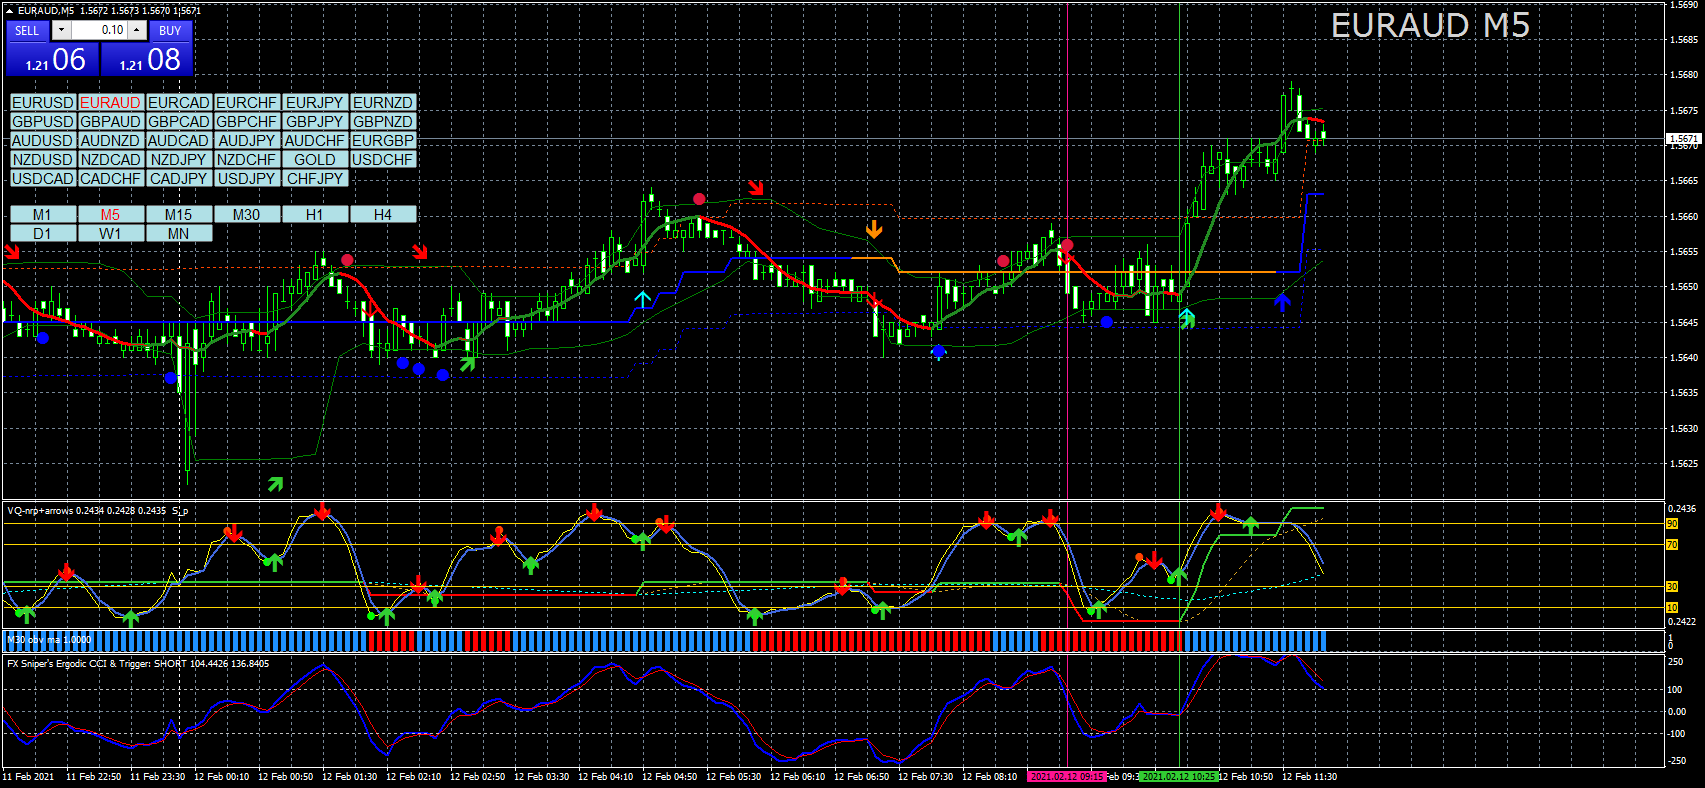The image size is (1705, 788).
Task: Choose the D1 daily timeframe
Action: point(43,234)
